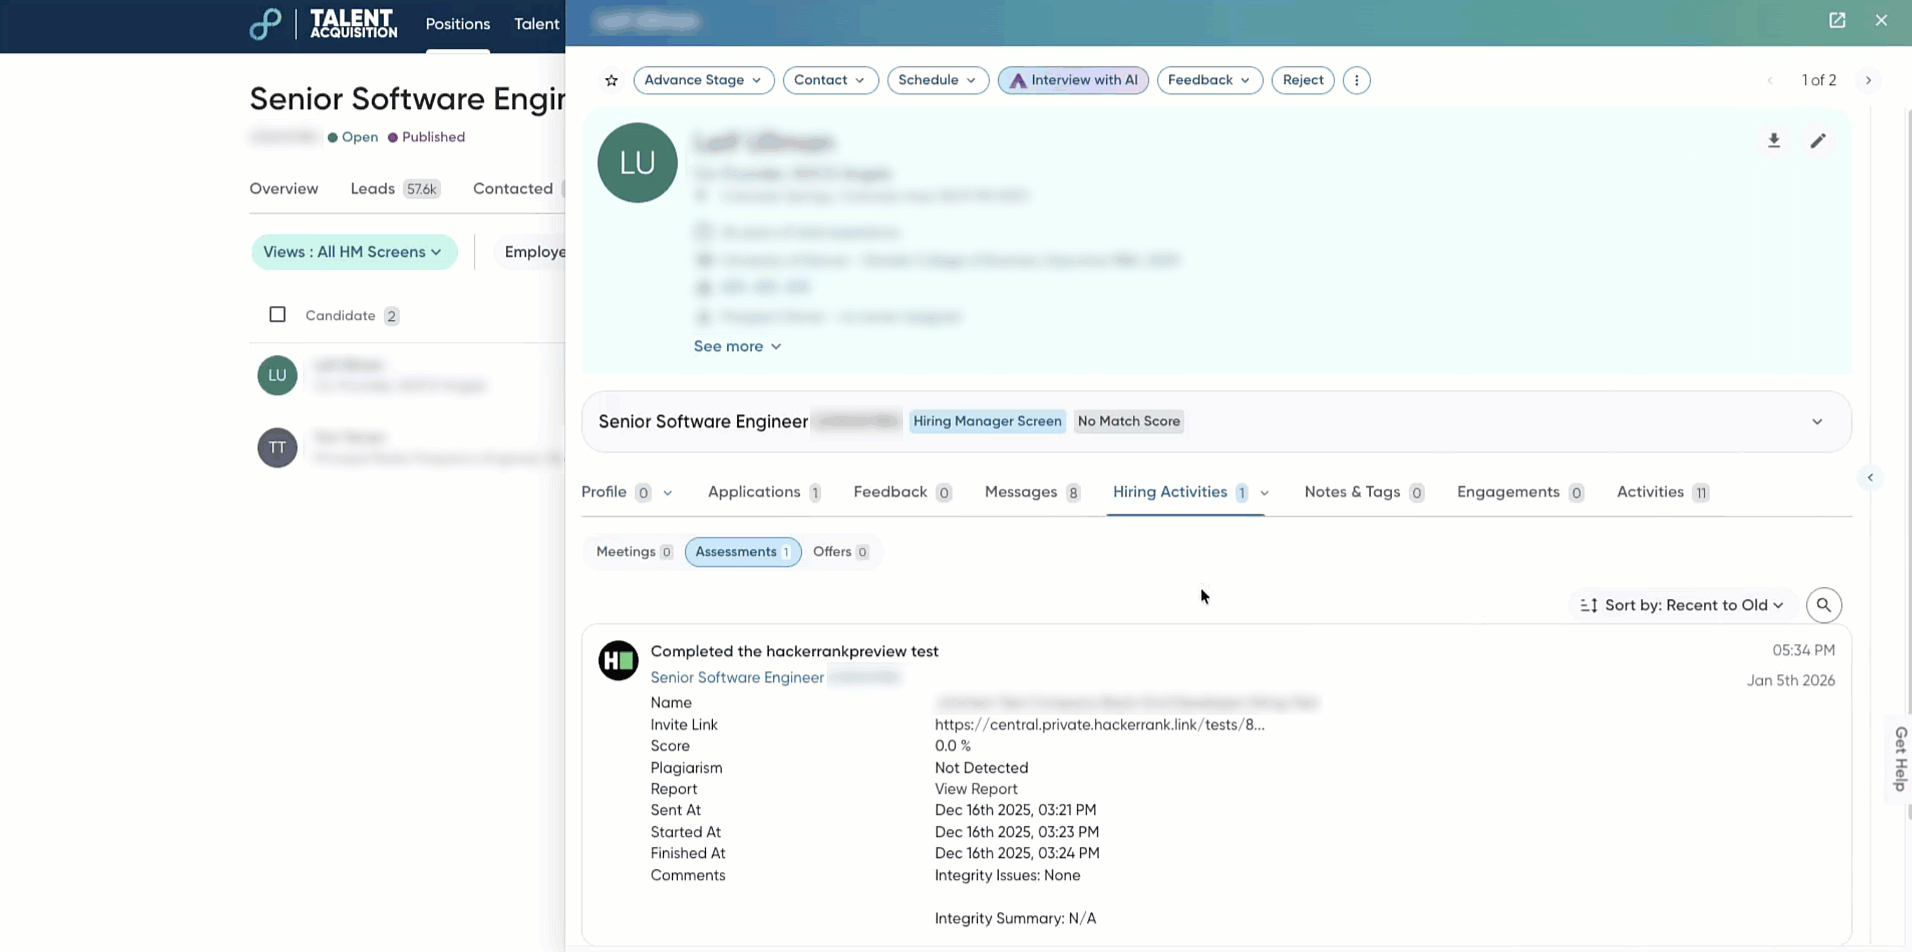Click the first candidate avatar in the list
Screen dimensions: 1912x952
(277, 375)
